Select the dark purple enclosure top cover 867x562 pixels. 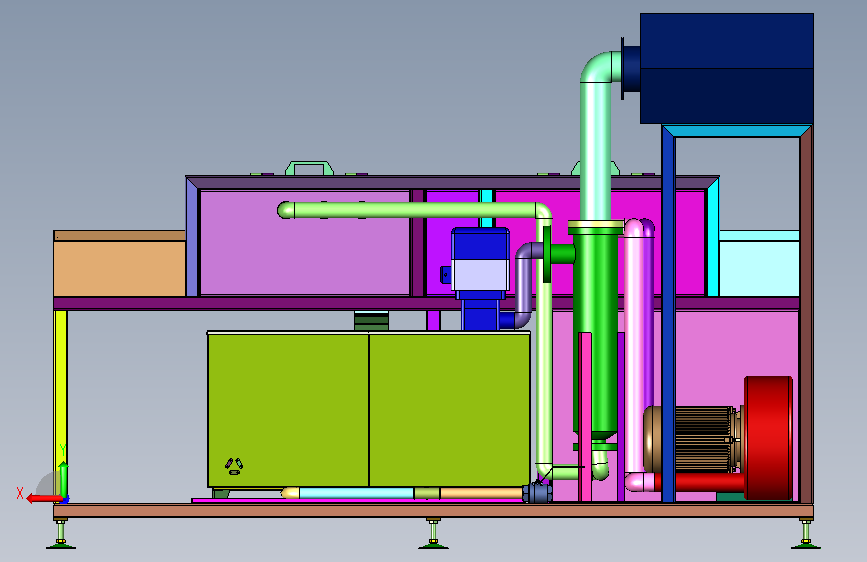452,183
